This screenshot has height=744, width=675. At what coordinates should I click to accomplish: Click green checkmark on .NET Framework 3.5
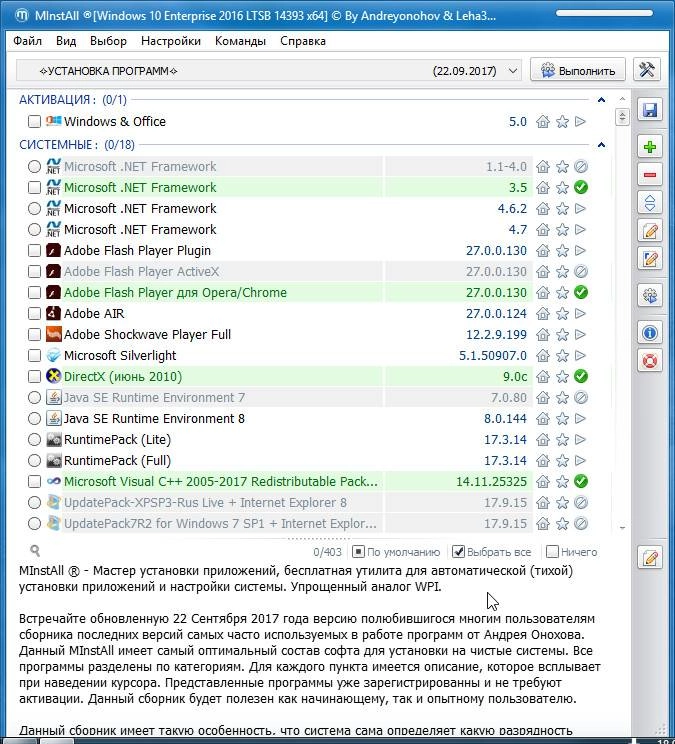tap(581, 187)
